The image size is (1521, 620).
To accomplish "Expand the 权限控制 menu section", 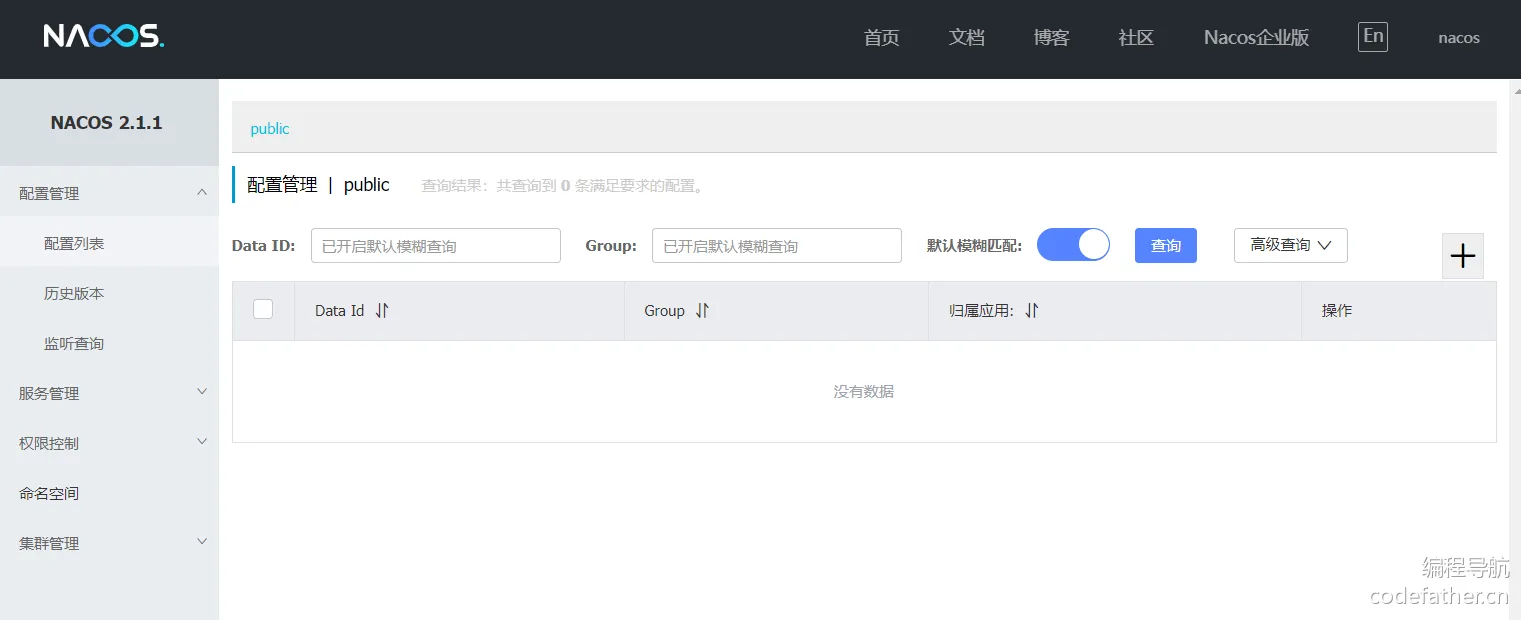I will (x=109, y=443).
